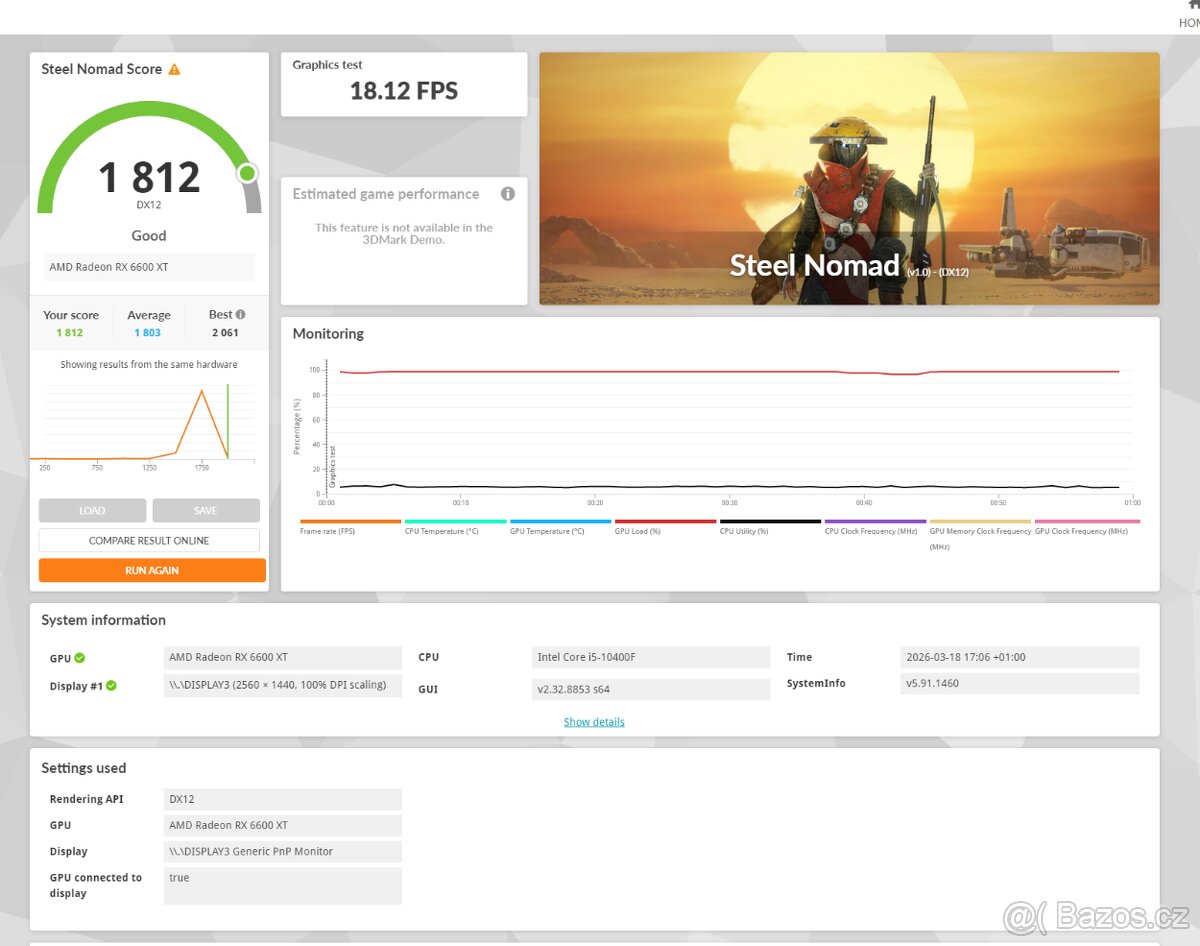Click the GPU Memory Clock Frequency yellow legend marker
1200x946 pixels.
click(x=980, y=521)
